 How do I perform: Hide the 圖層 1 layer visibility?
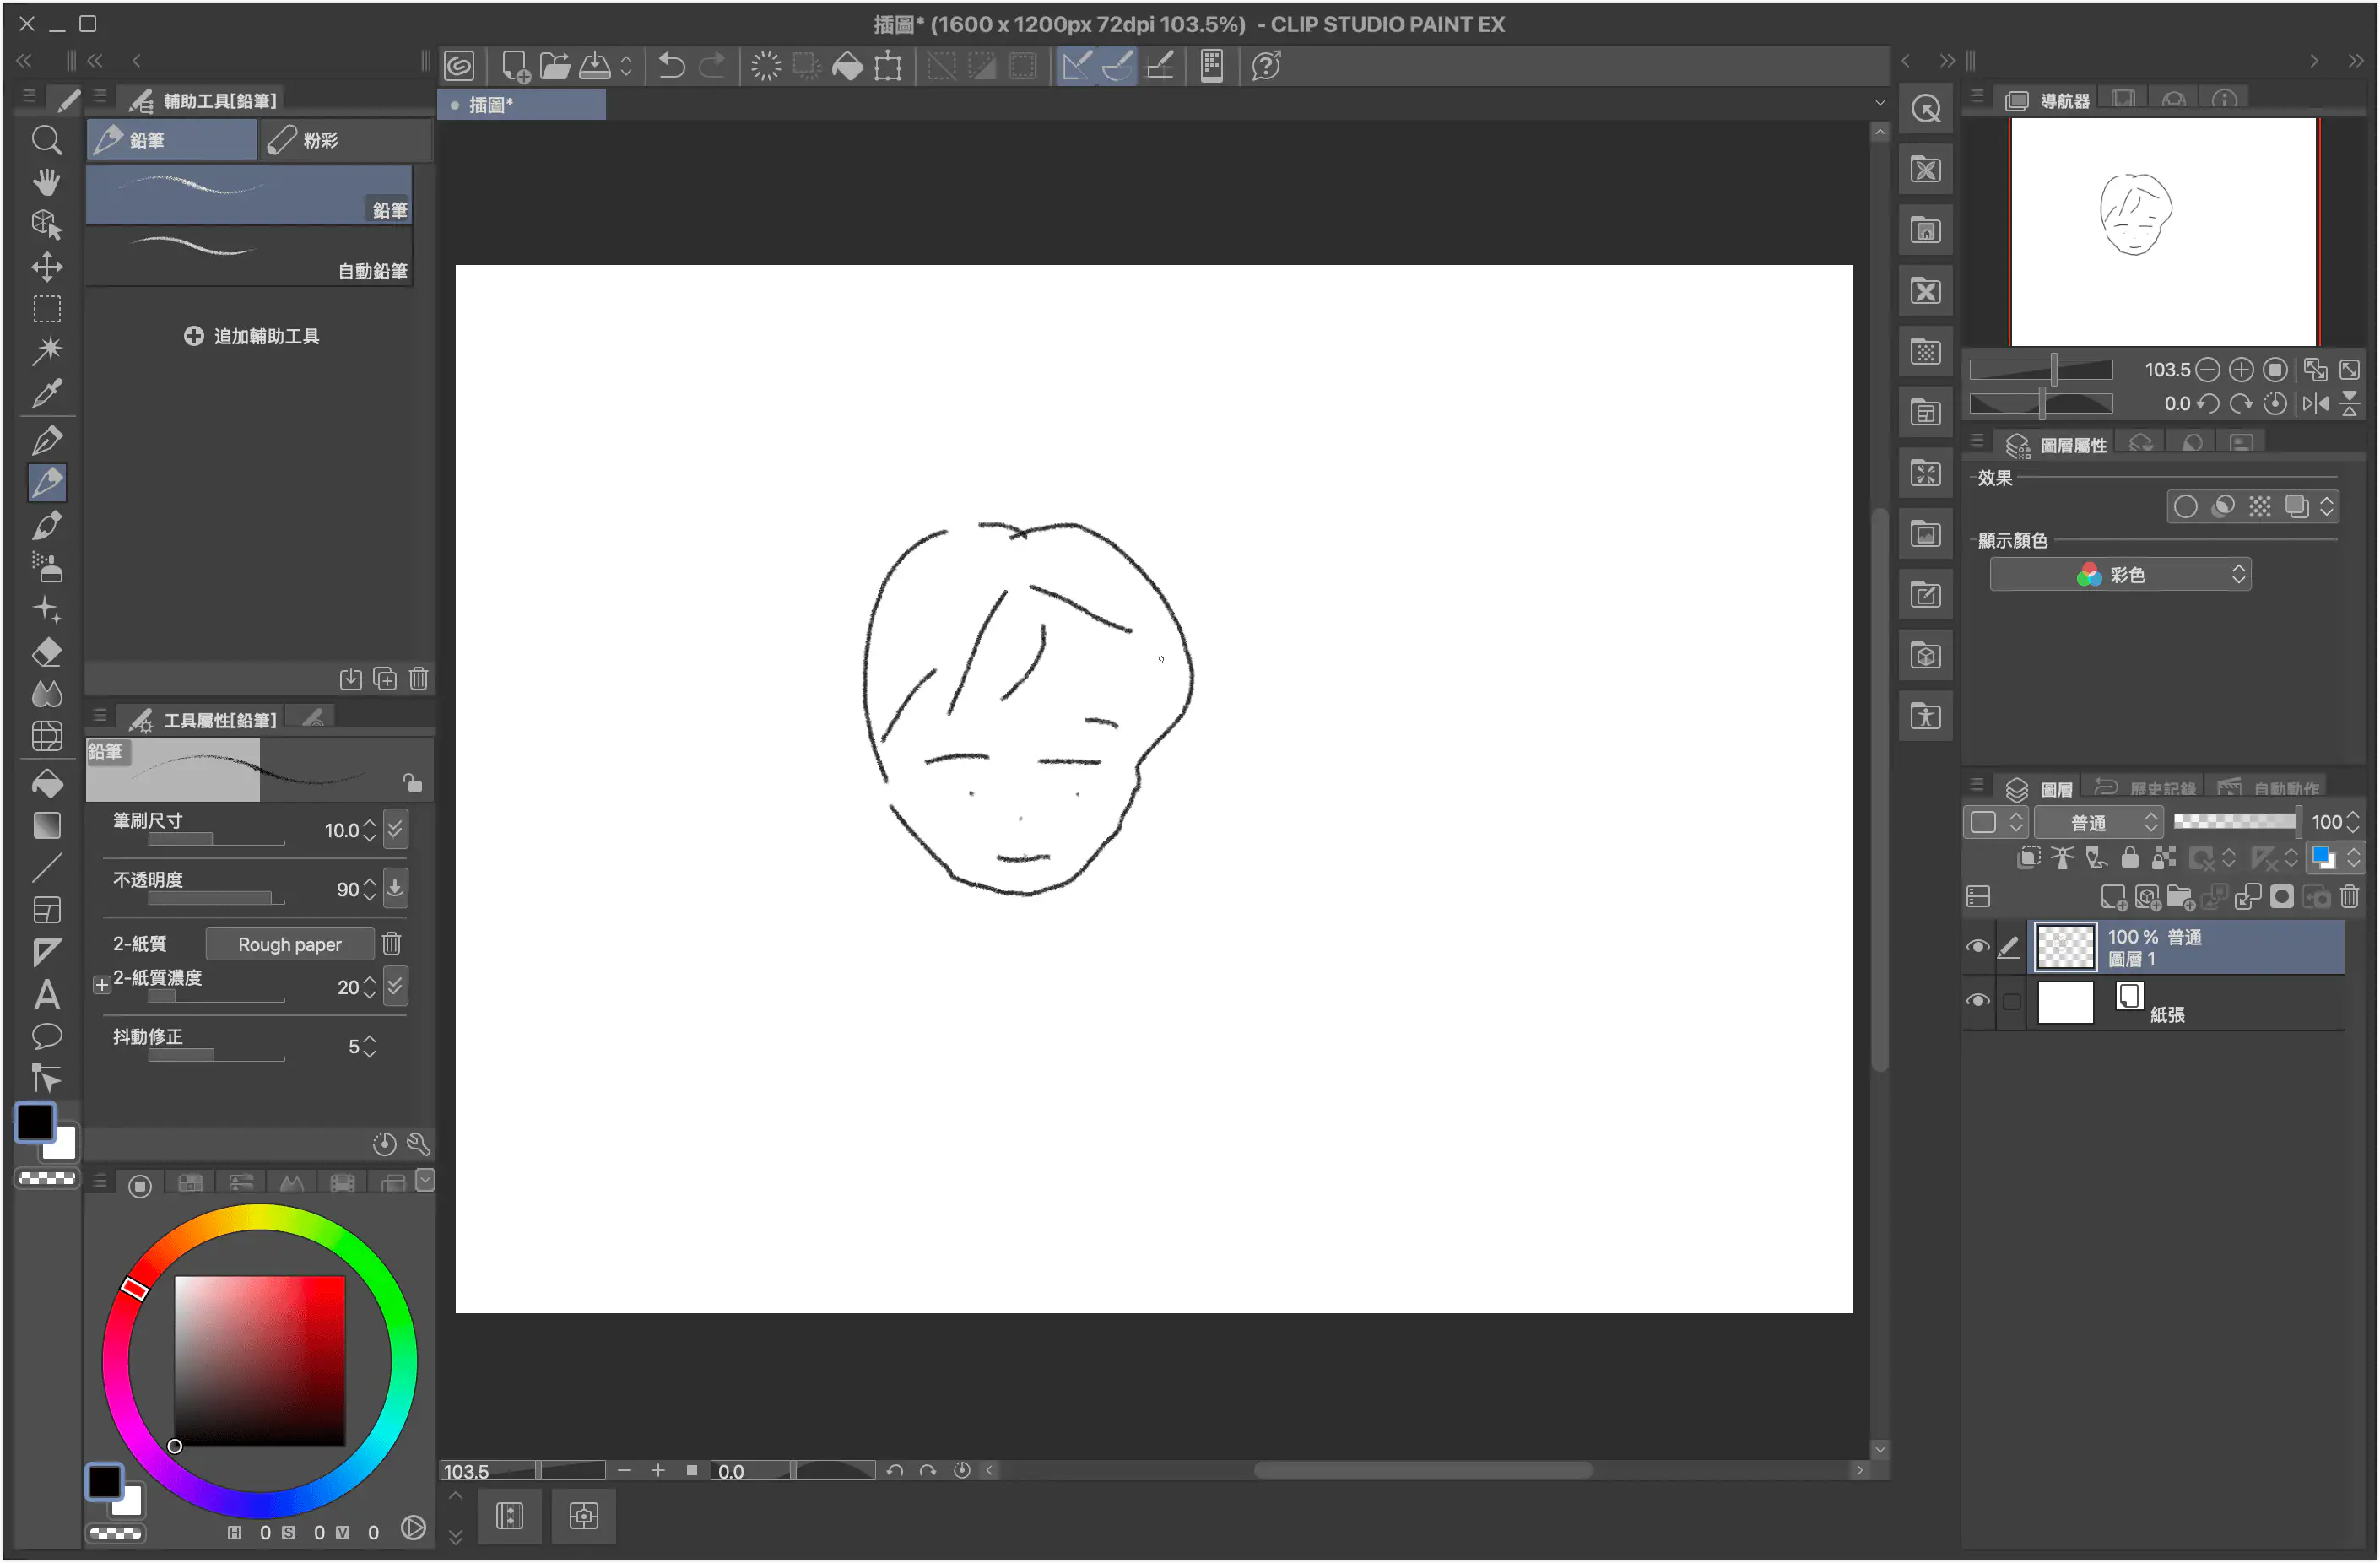tap(1978, 945)
